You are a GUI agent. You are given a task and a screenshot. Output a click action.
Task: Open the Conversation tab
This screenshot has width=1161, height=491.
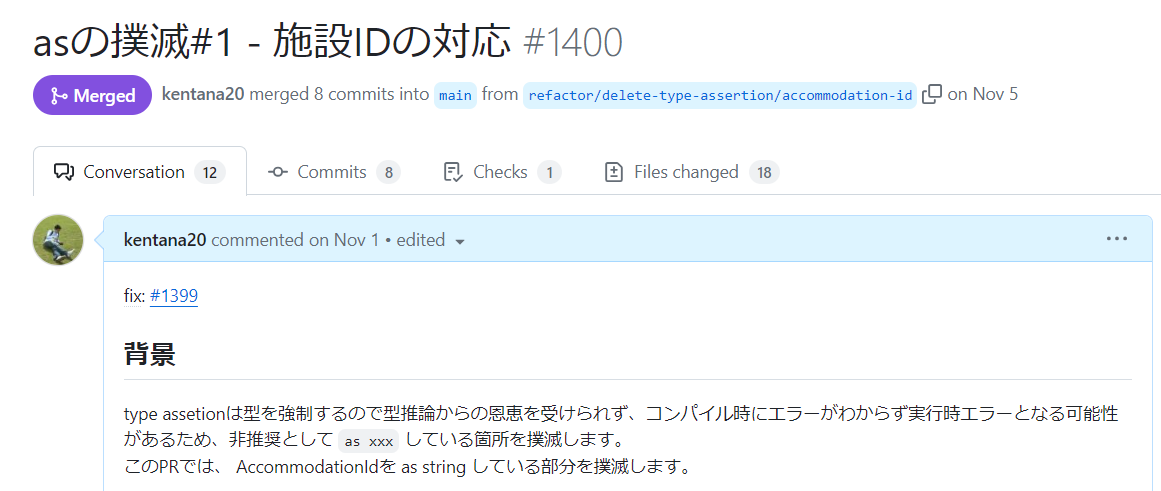pos(140,172)
